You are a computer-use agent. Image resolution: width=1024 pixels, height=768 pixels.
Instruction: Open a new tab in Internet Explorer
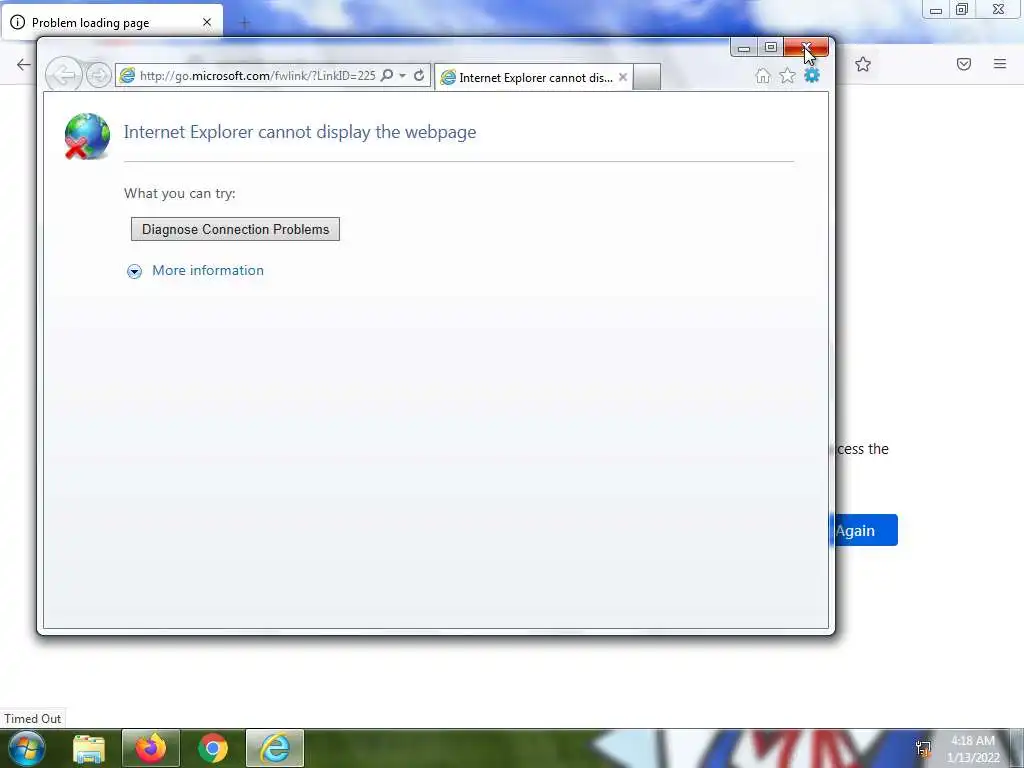pos(647,77)
